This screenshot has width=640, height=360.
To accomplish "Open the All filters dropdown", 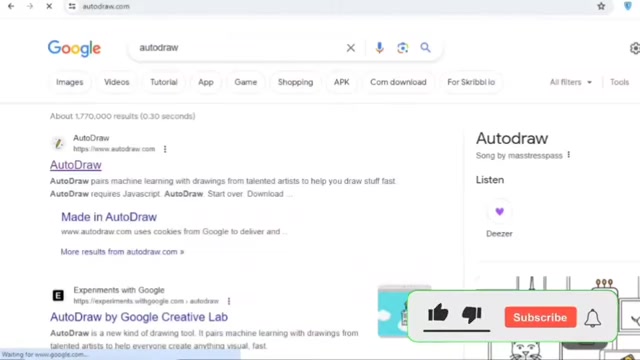I will 571,82.
